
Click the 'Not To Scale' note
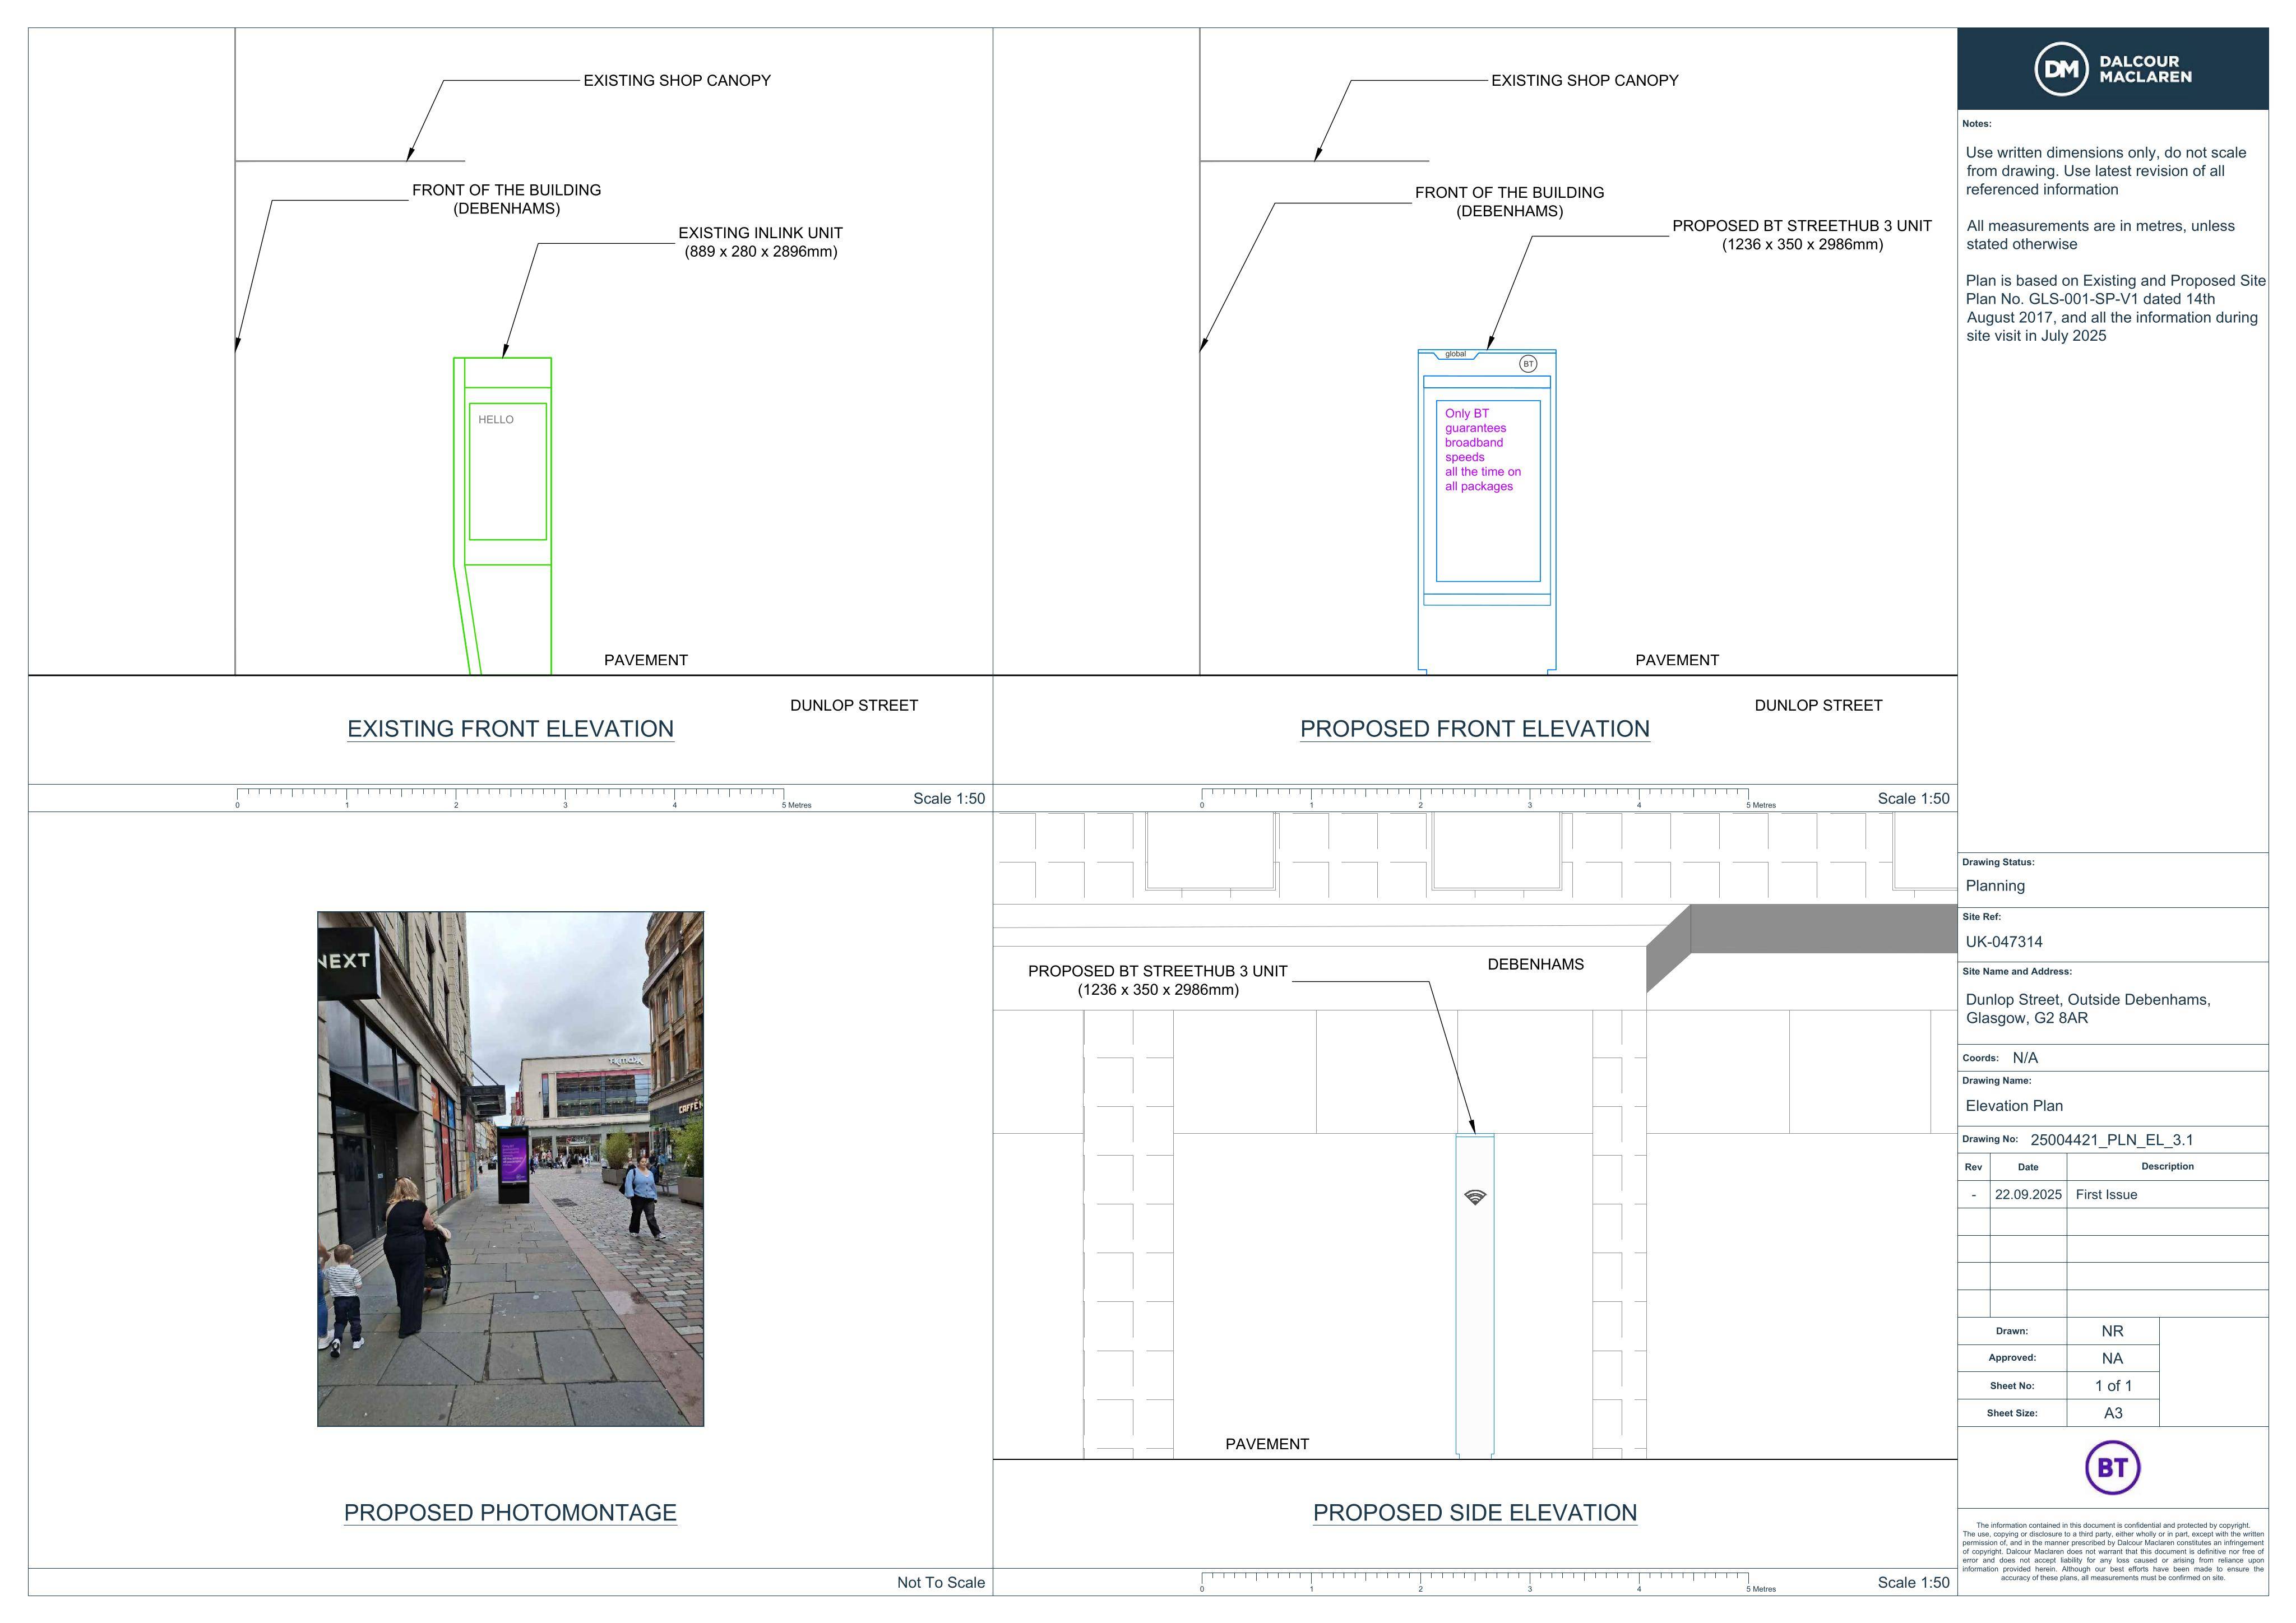pyautogui.click(x=941, y=1582)
